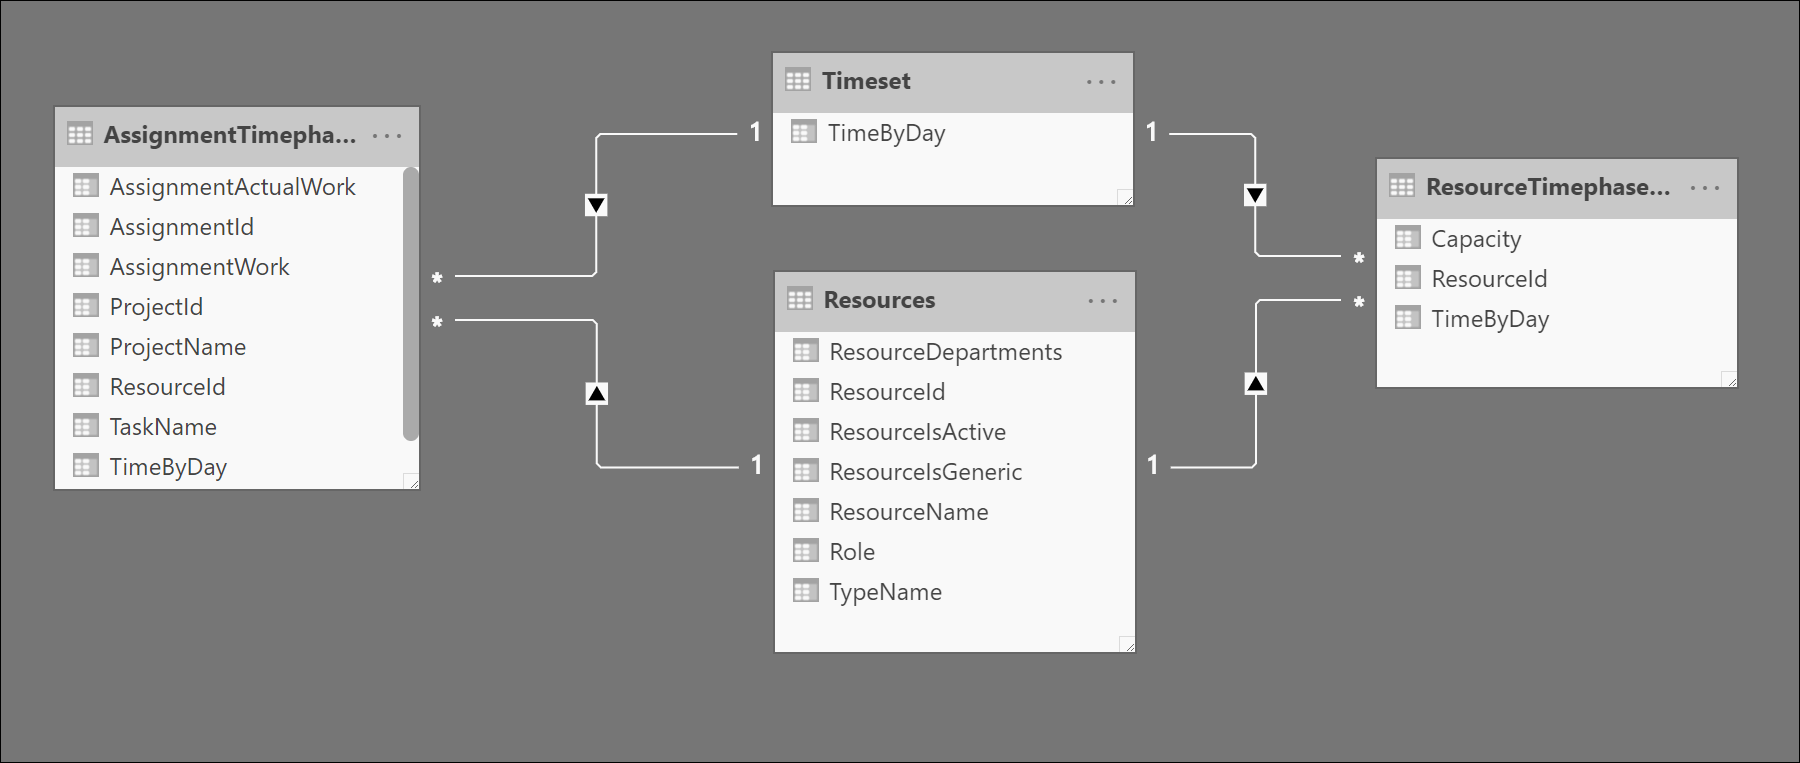Click the ResourceTimephased header table icon
This screenshot has height=763, width=1800.
1402,186
